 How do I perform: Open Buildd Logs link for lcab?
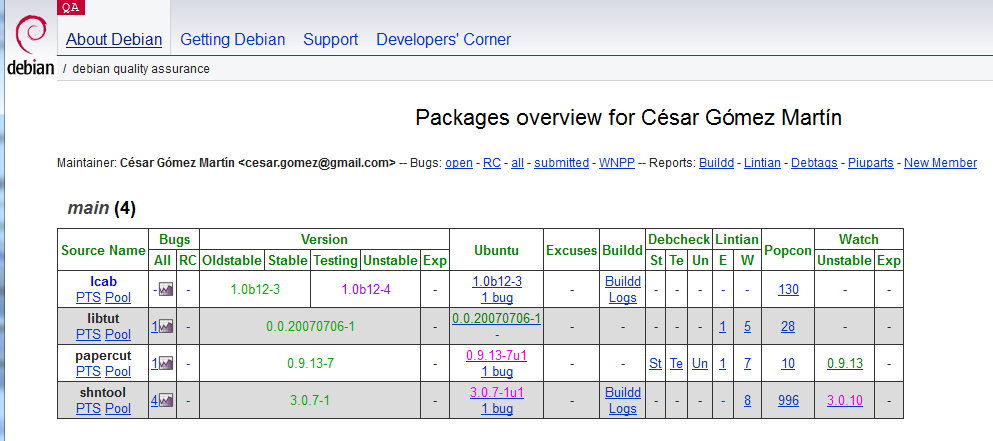(x=623, y=289)
